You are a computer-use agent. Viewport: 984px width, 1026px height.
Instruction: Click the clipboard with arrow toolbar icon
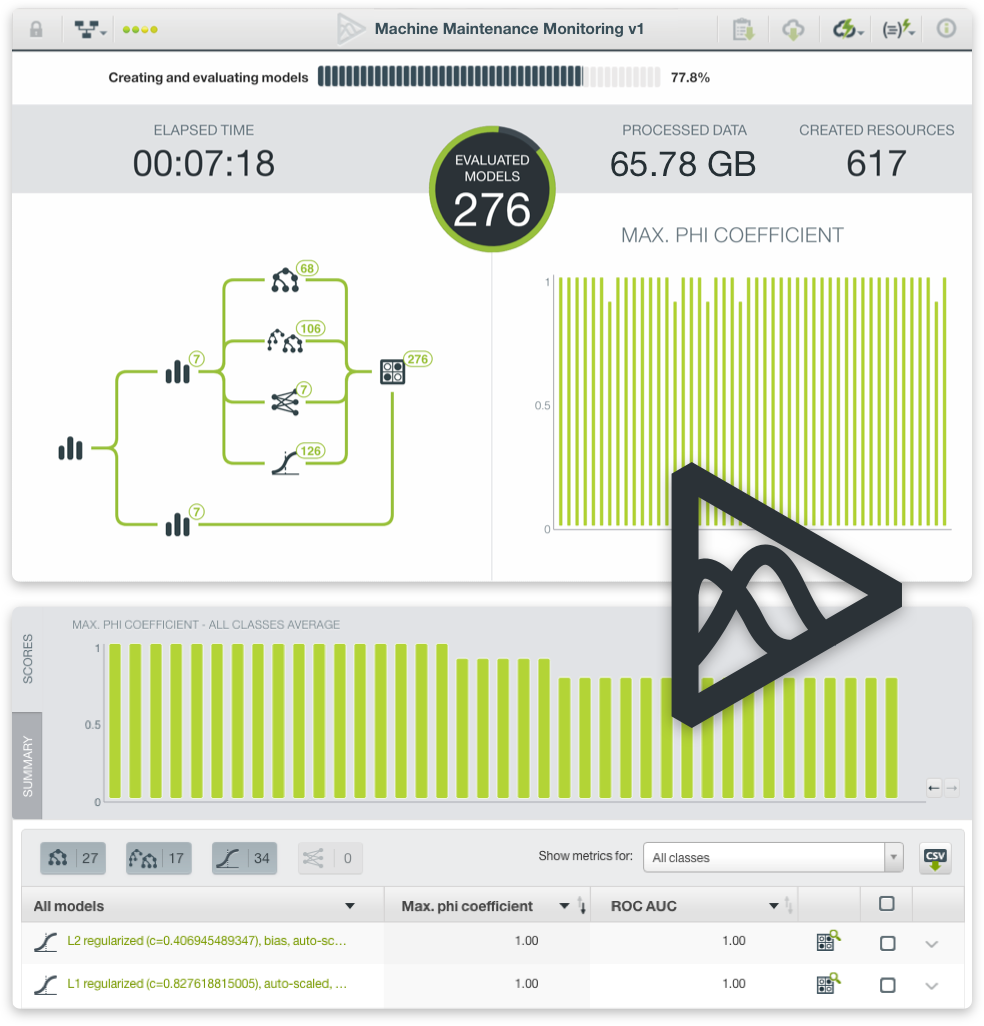tap(743, 29)
